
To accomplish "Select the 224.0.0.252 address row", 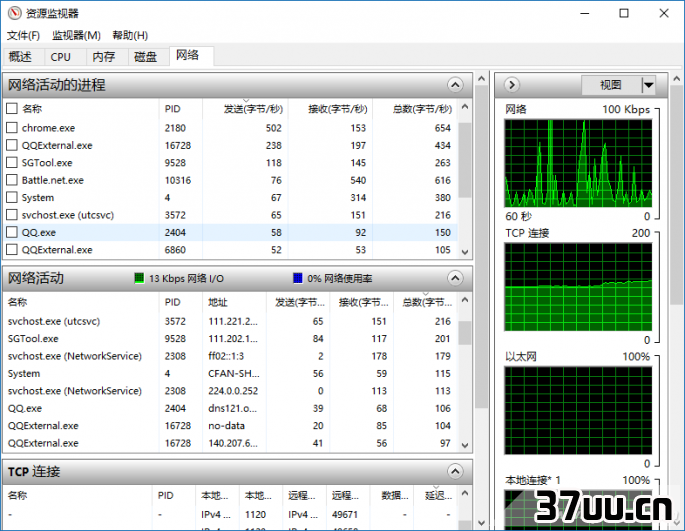I will point(230,391).
